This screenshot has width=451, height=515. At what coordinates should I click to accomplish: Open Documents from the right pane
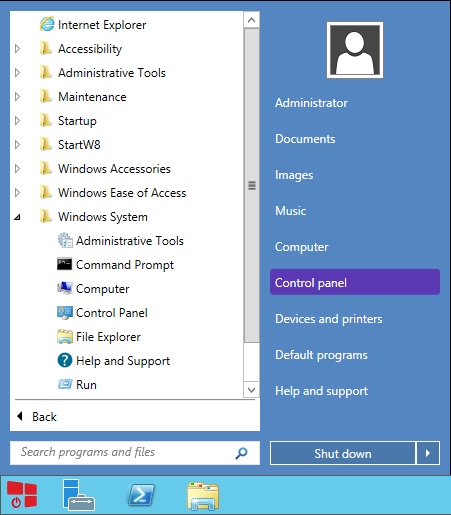click(x=305, y=139)
